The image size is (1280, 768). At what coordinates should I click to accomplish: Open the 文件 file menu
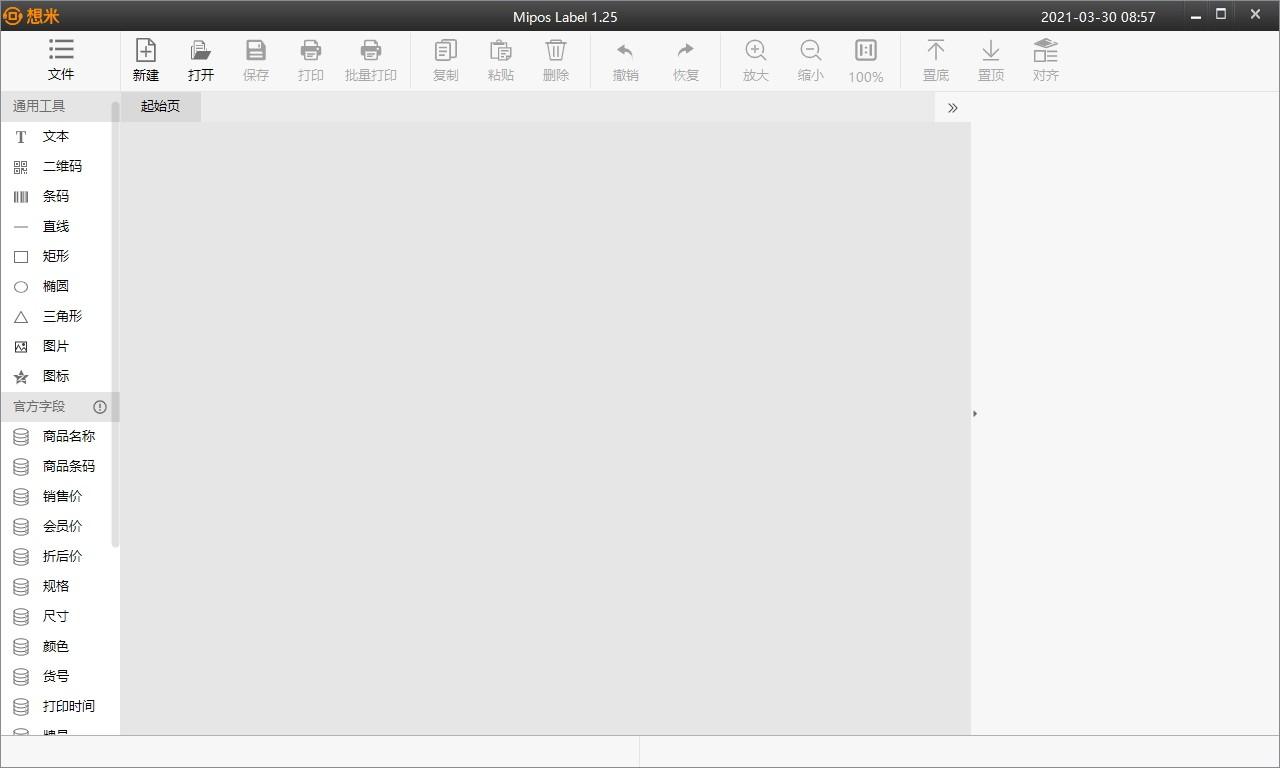point(61,60)
